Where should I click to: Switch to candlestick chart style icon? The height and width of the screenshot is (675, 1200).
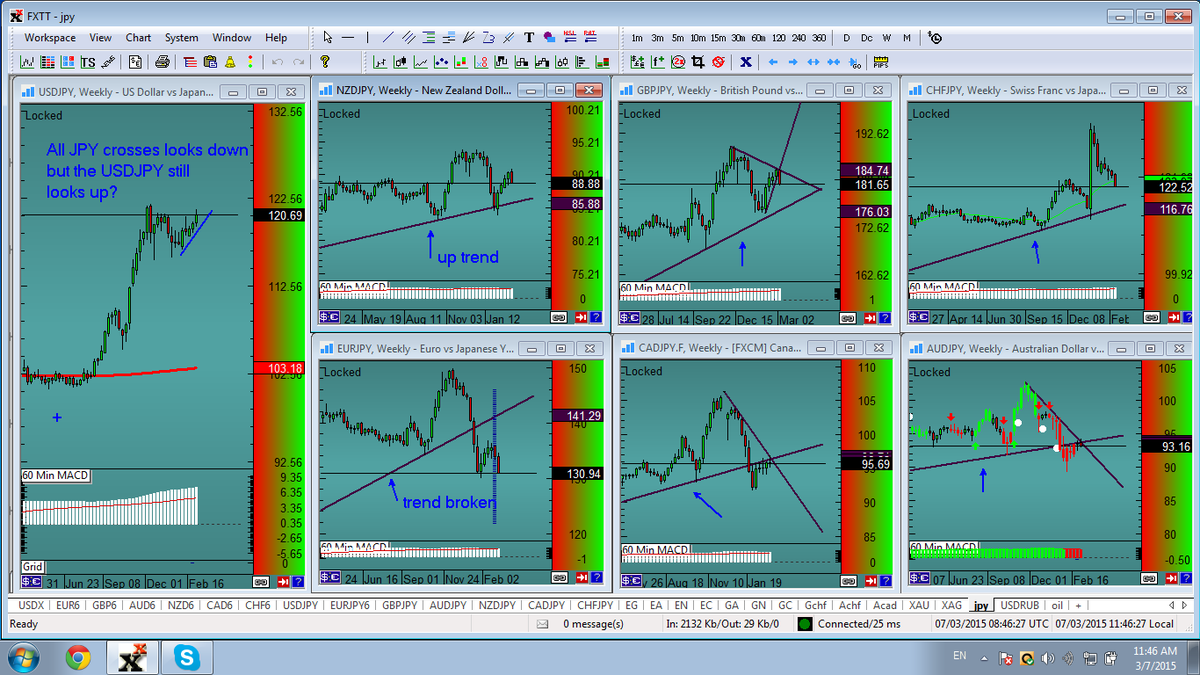point(401,62)
